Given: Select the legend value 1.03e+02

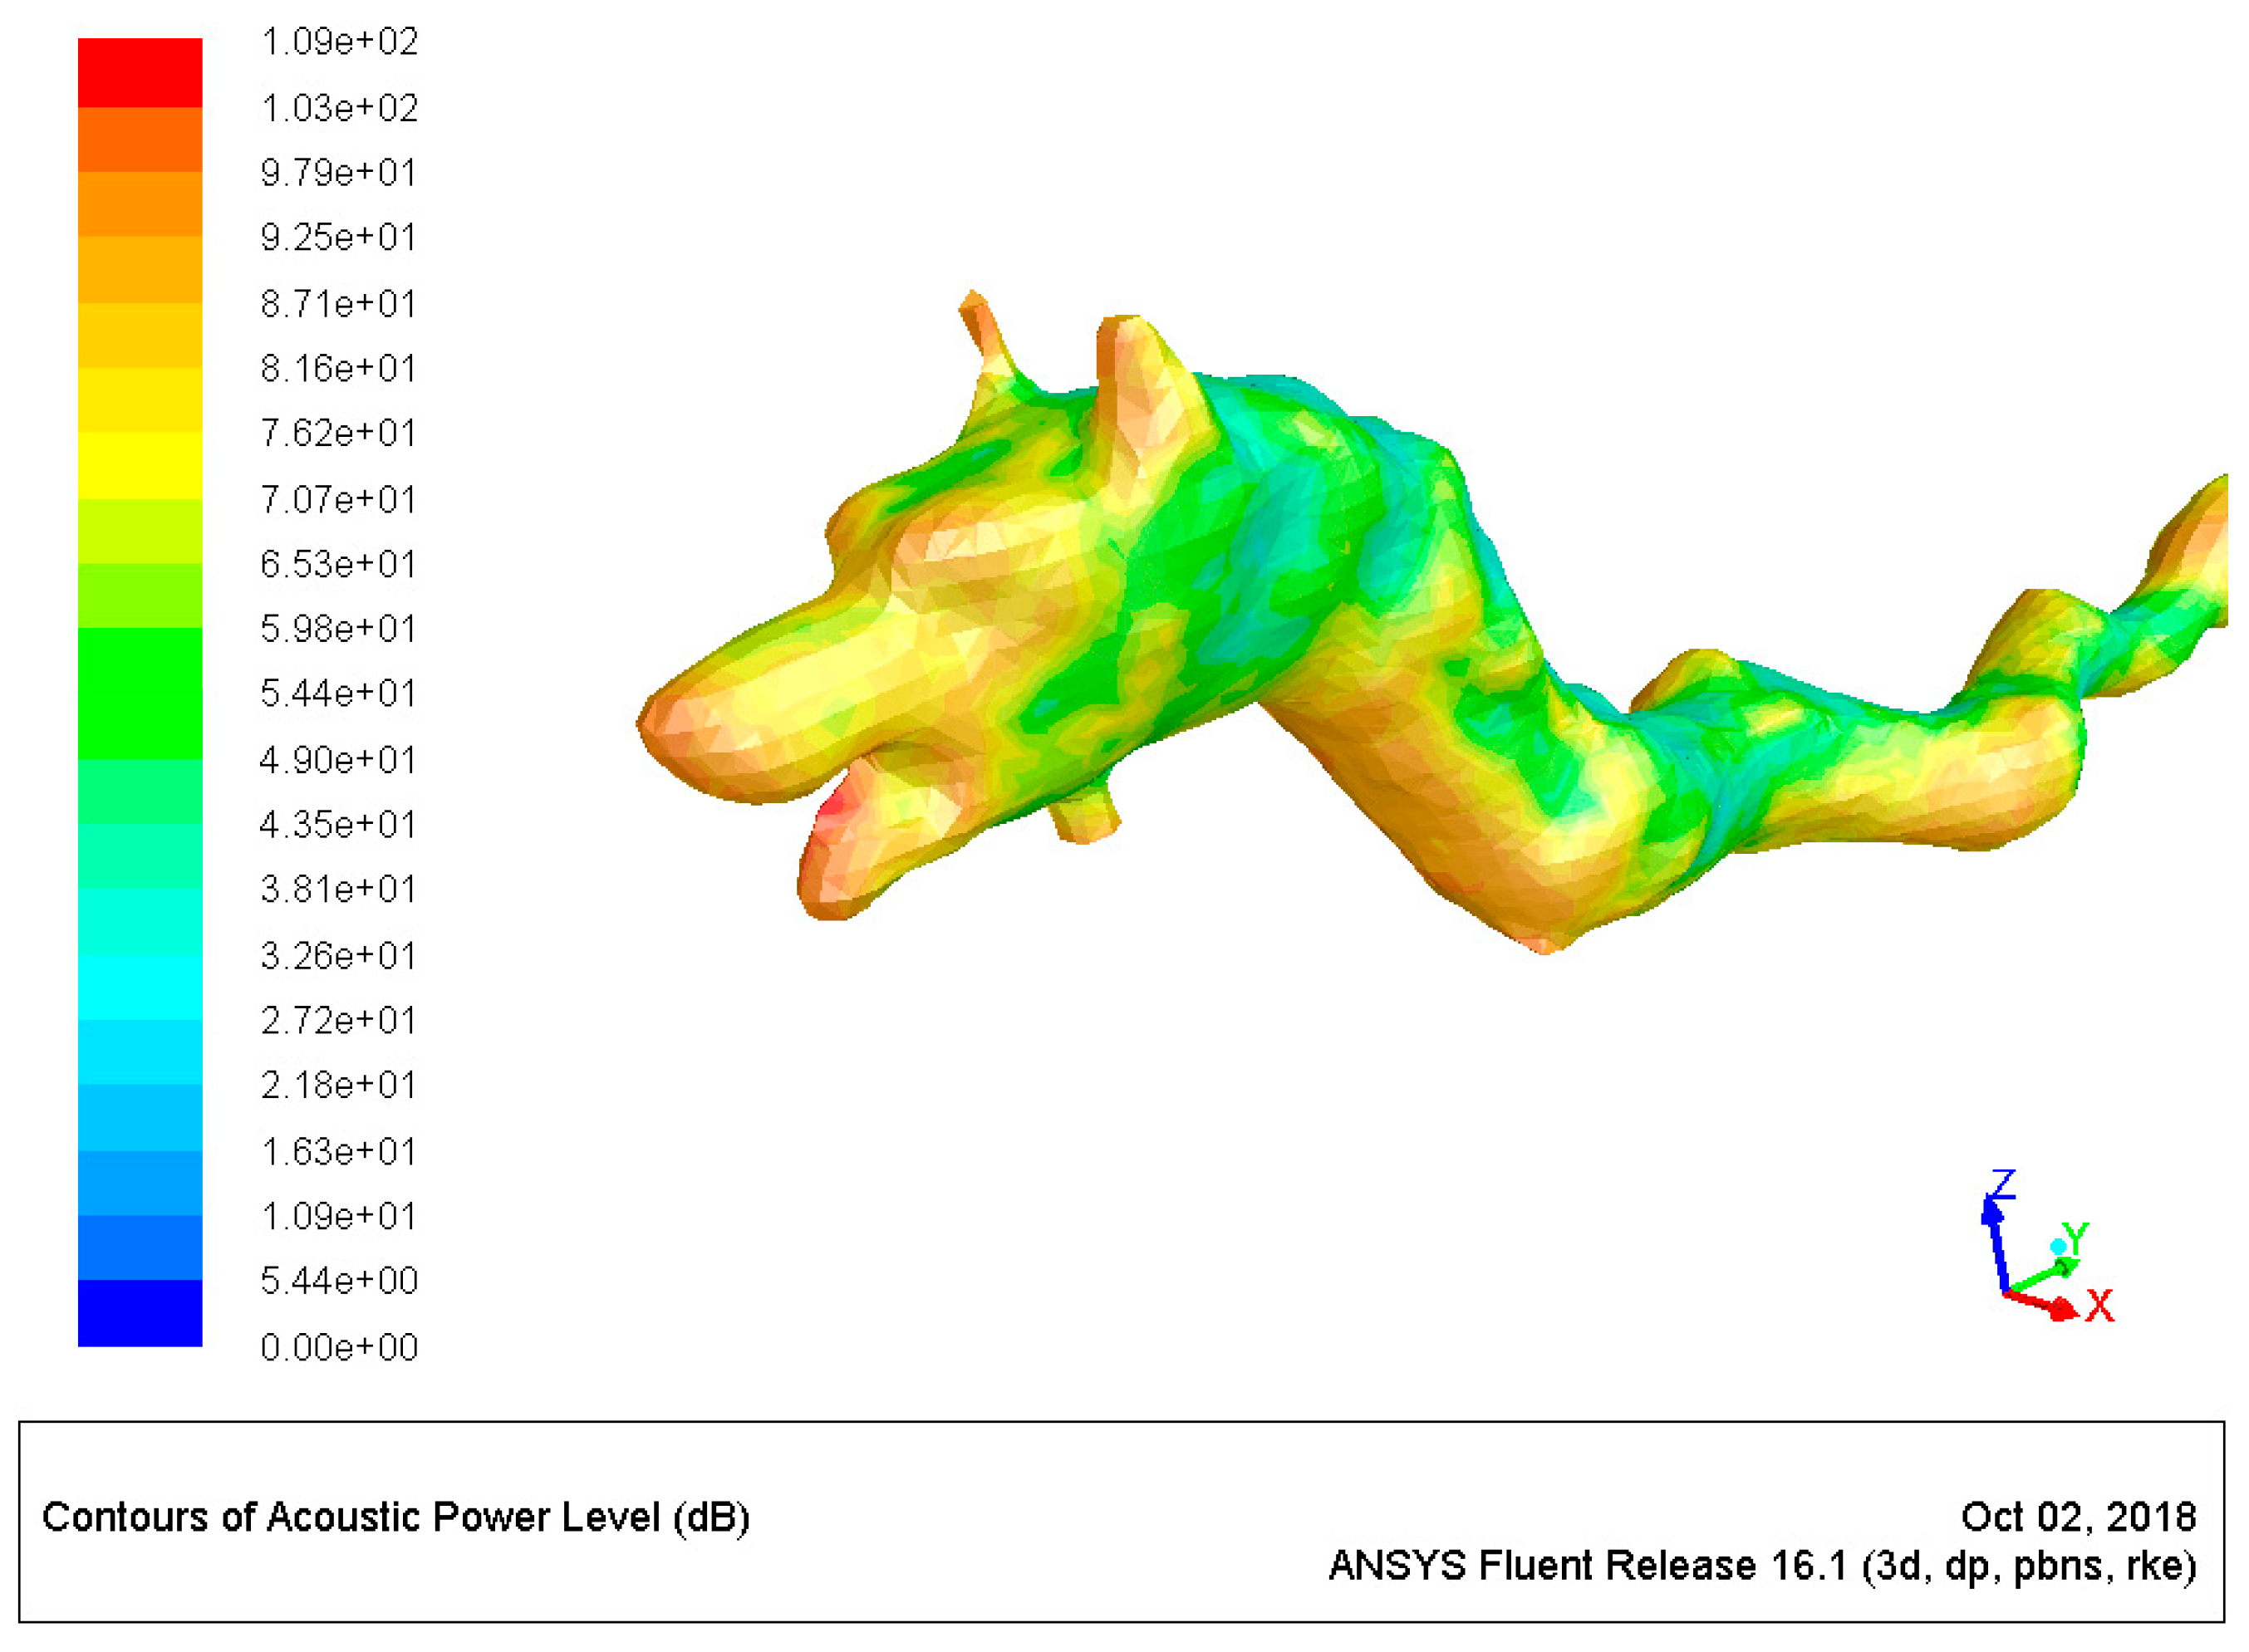Looking at the screenshot, I should click(x=339, y=108).
